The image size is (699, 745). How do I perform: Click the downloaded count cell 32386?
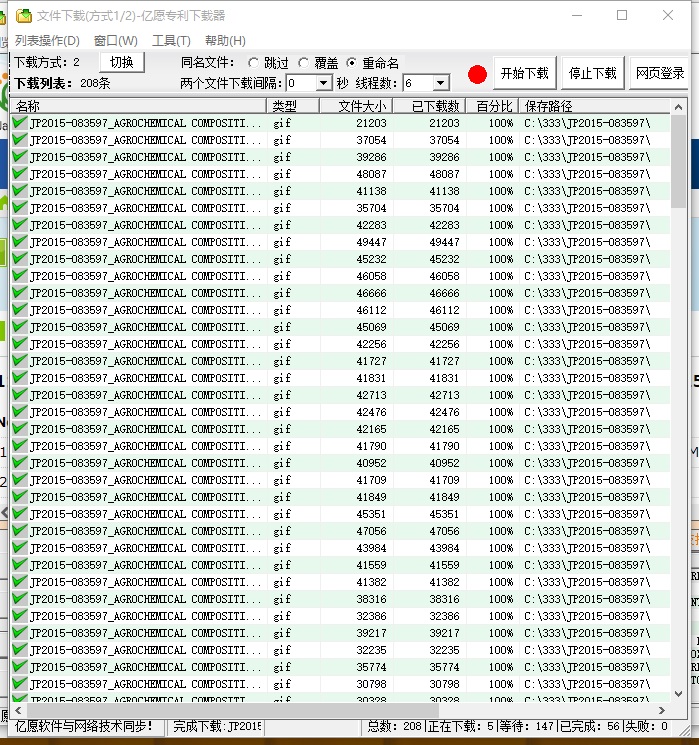pos(444,616)
